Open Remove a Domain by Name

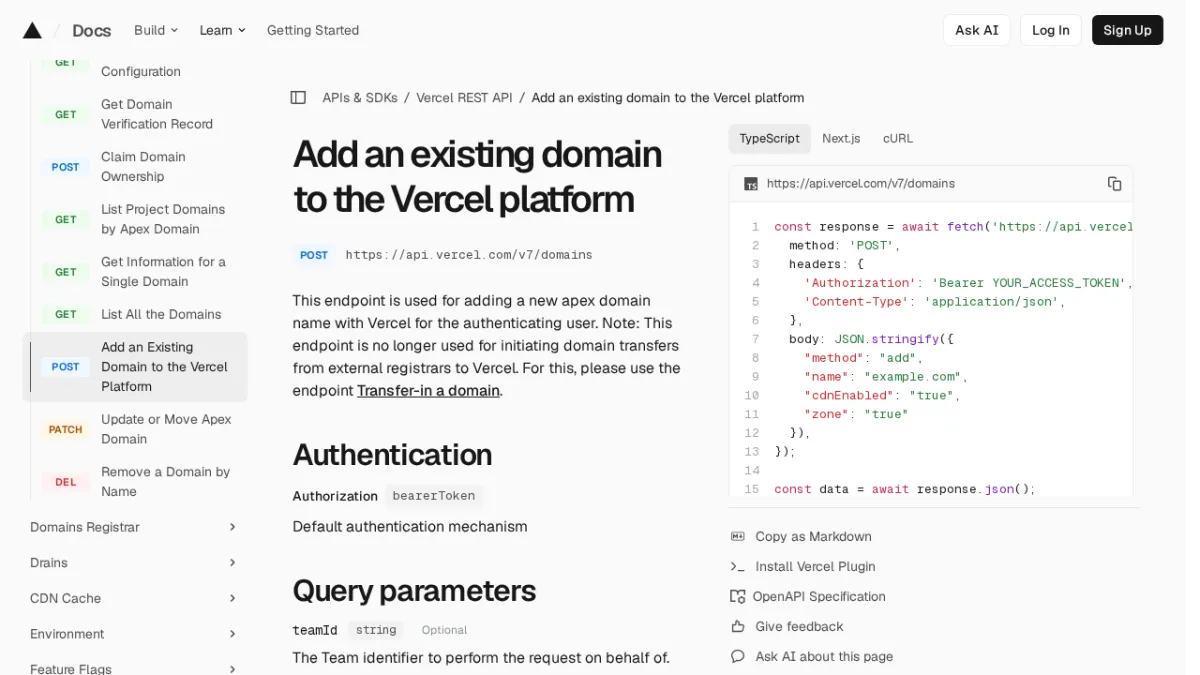(x=165, y=482)
